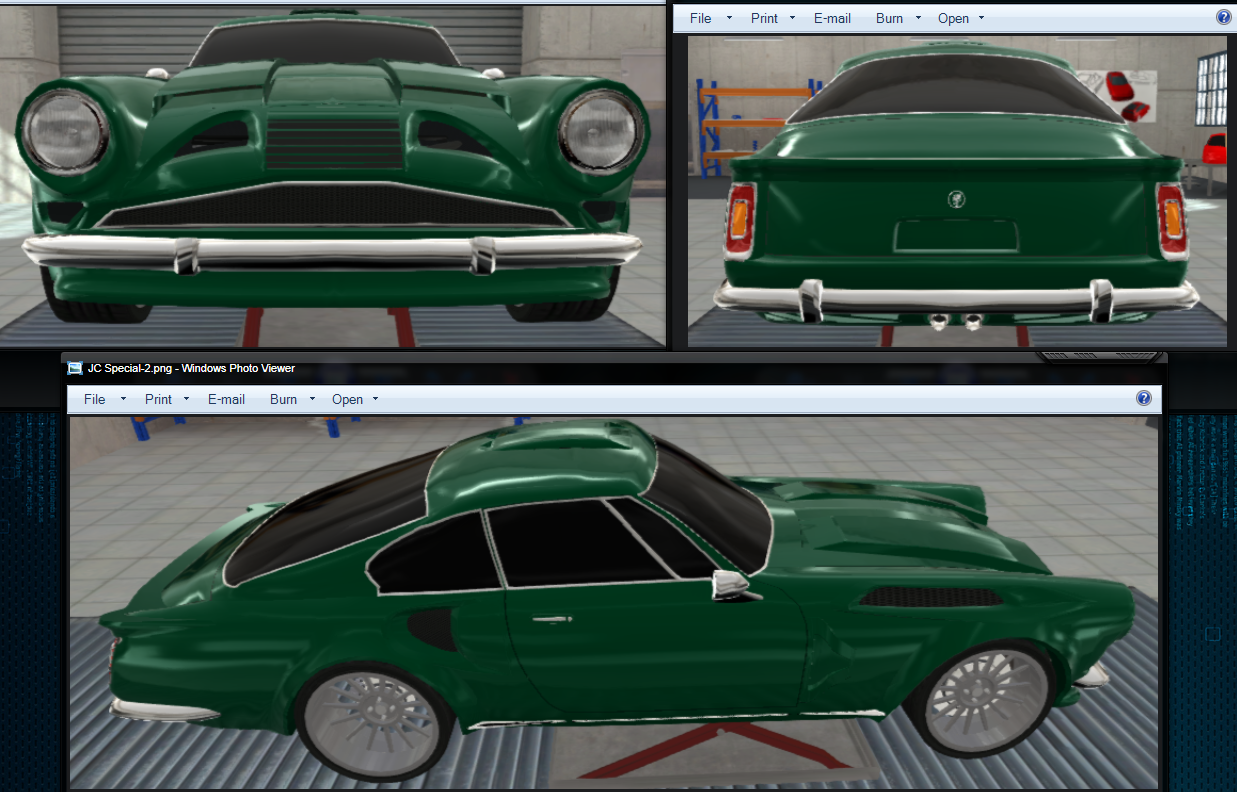The width and height of the screenshot is (1237, 792).
Task: Click E-mail in the JC Special-2.png toolbar
Action: pyautogui.click(x=226, y=399)
